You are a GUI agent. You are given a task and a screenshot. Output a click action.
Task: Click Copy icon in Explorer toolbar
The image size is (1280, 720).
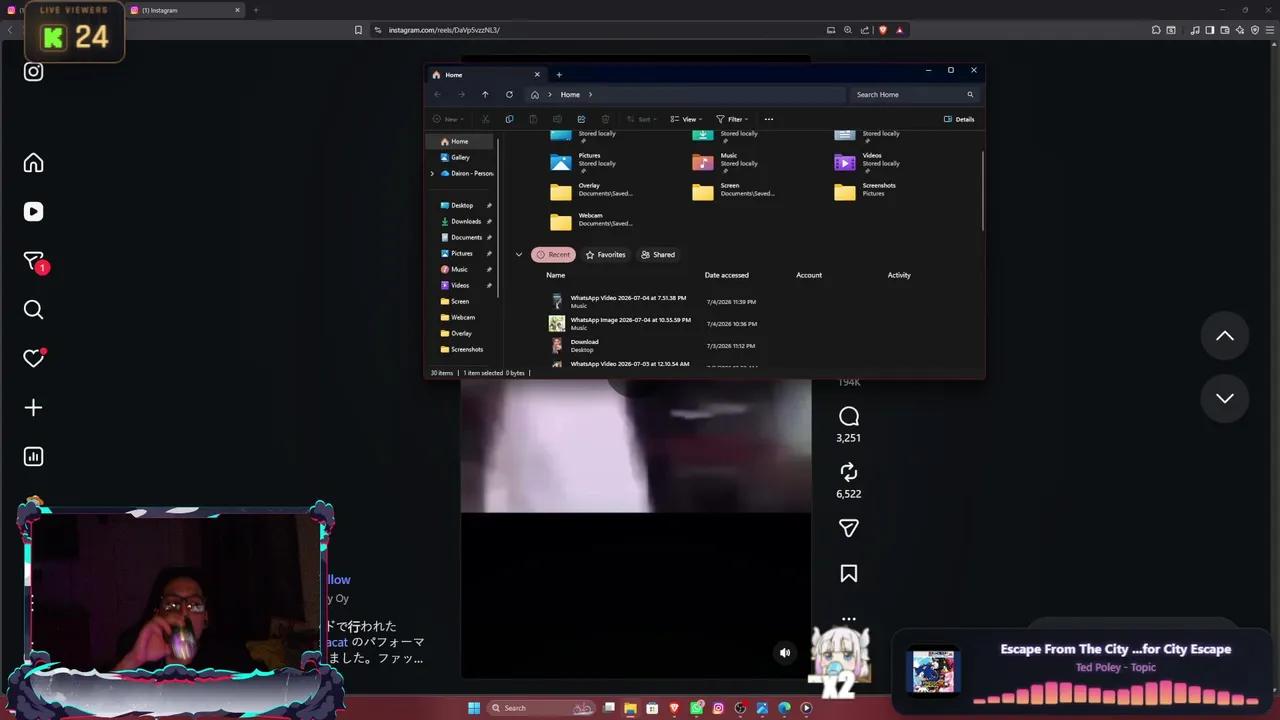coord(509,119)
